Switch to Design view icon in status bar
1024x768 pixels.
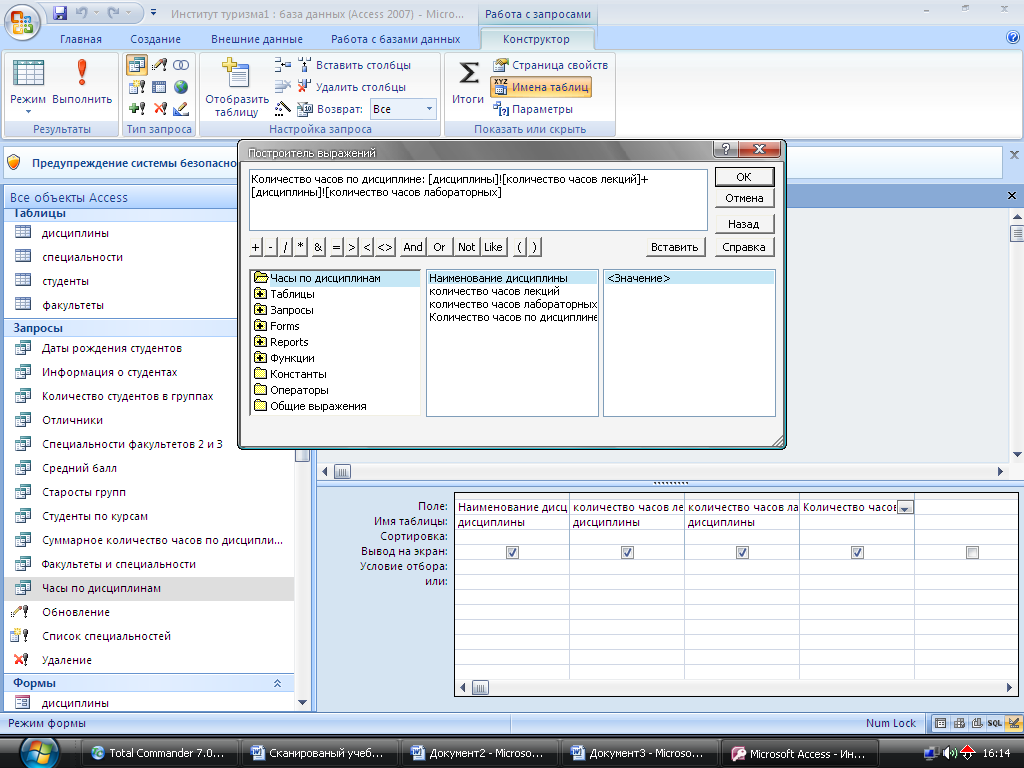[1013, 723]
